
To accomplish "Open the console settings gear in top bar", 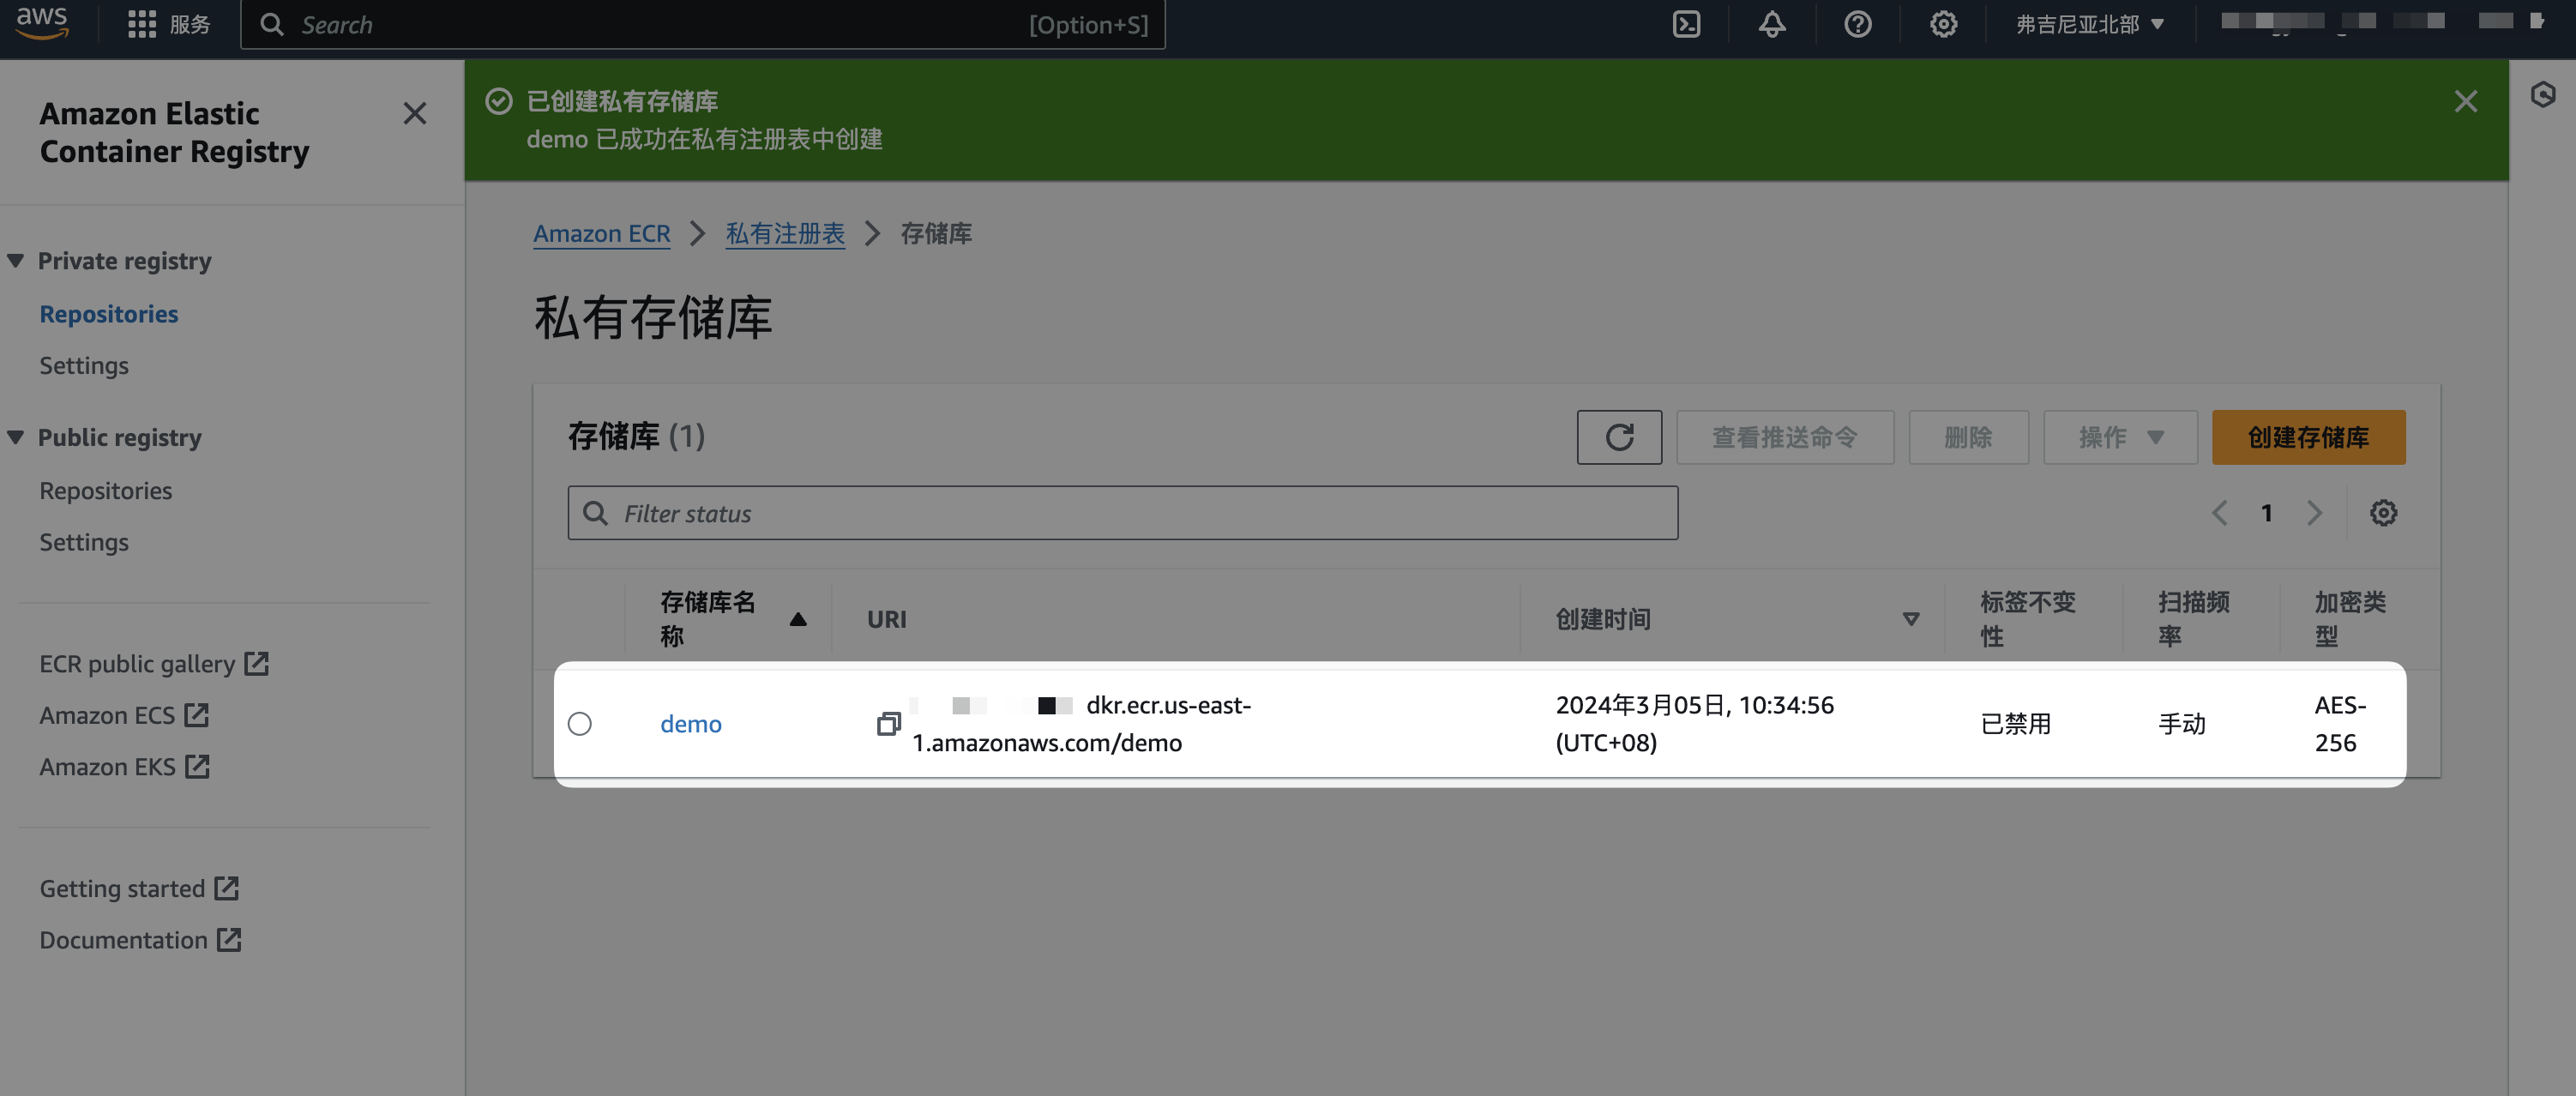I will pyautogui.click(x=1943, y=24).
